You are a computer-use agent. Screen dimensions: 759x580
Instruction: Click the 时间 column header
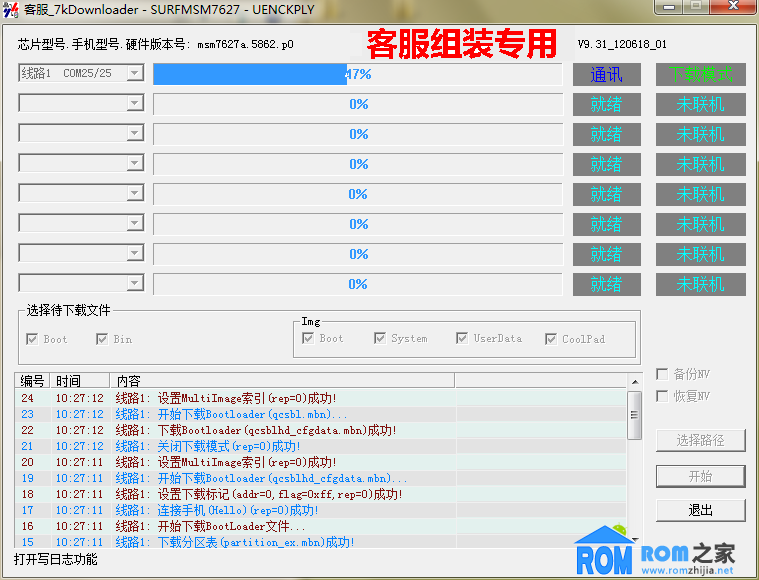80,381
